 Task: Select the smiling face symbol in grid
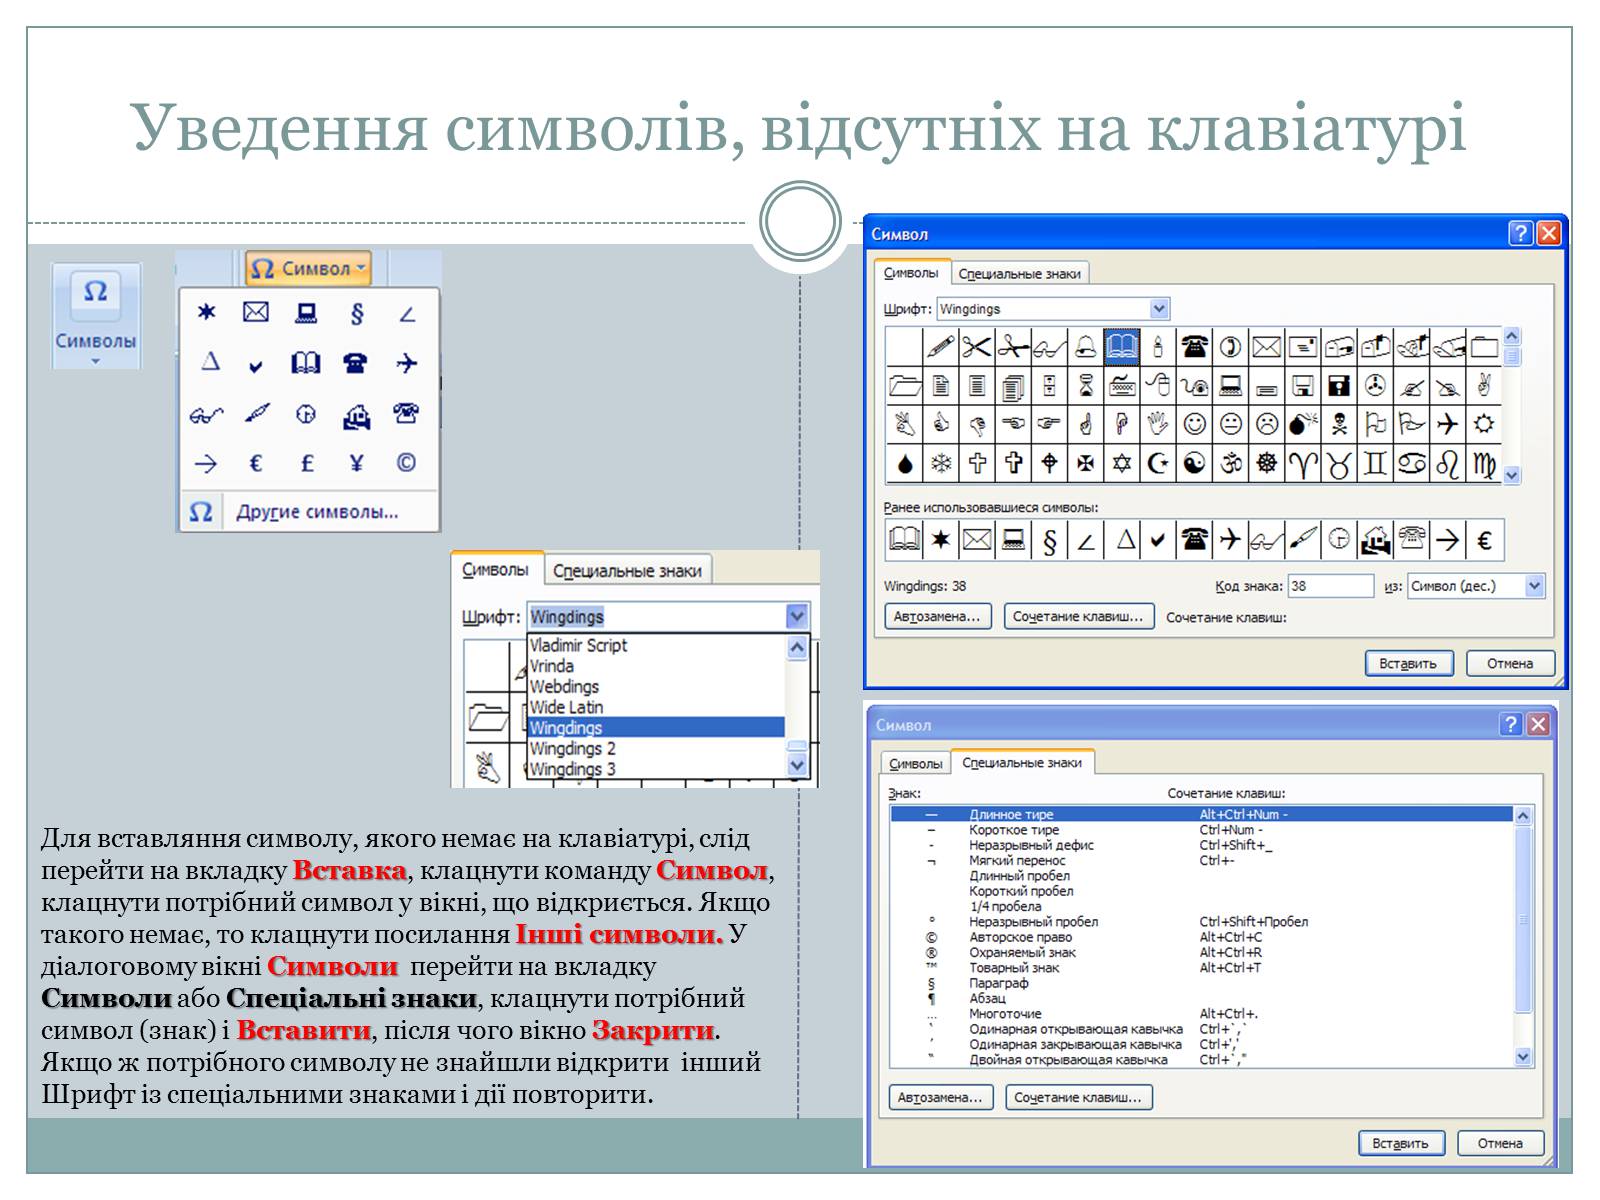(1194, 424)
